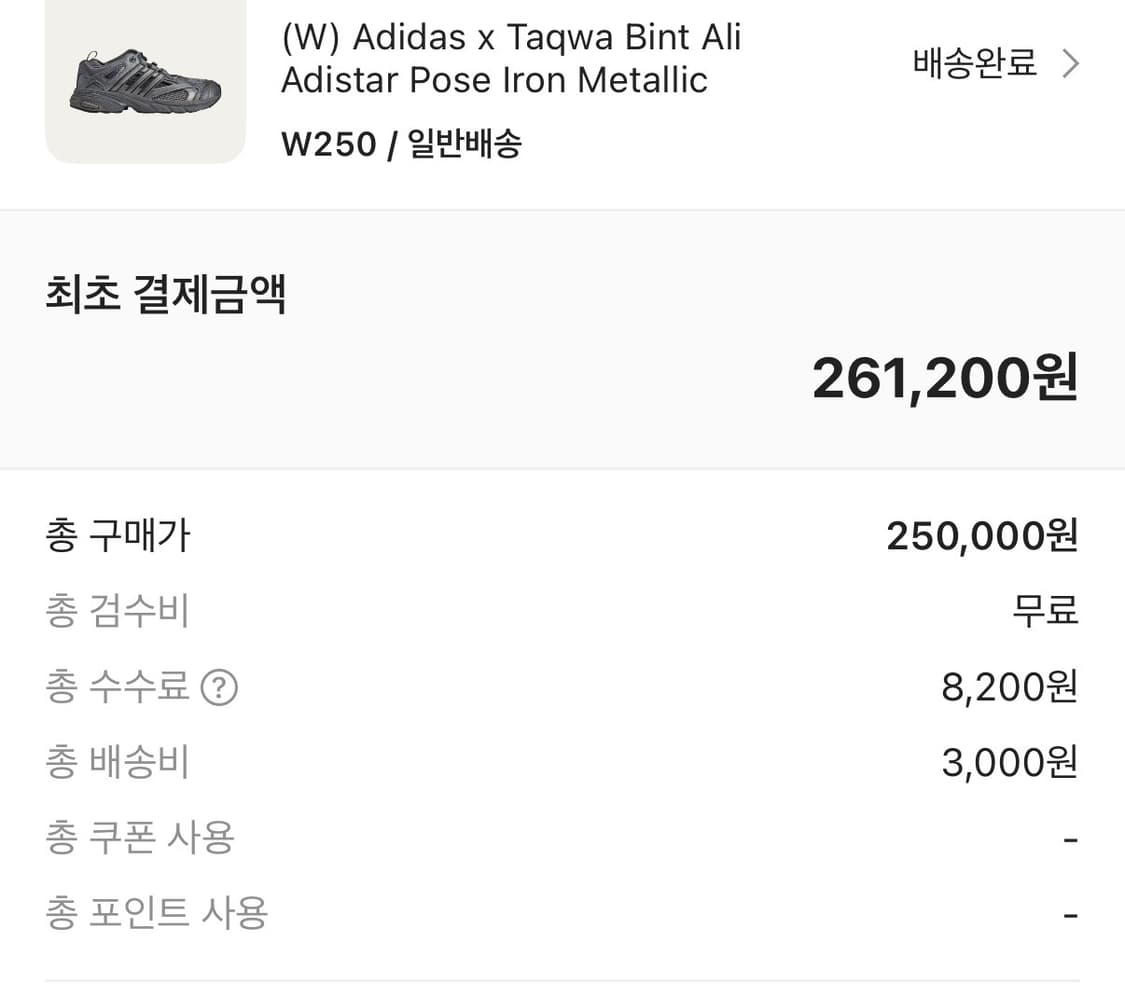Select the 총 쿠폰 사용 coupon row
The image size is (1125, 997).
(x=140, y=837)
